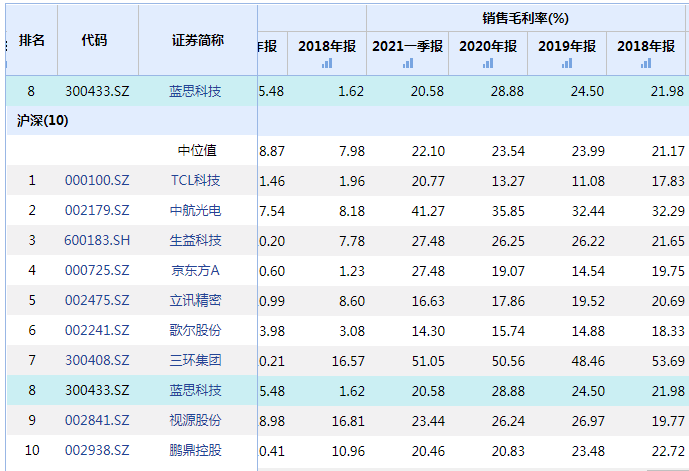Select 歌尔股份 value 14.30

(x=428, y=331)
